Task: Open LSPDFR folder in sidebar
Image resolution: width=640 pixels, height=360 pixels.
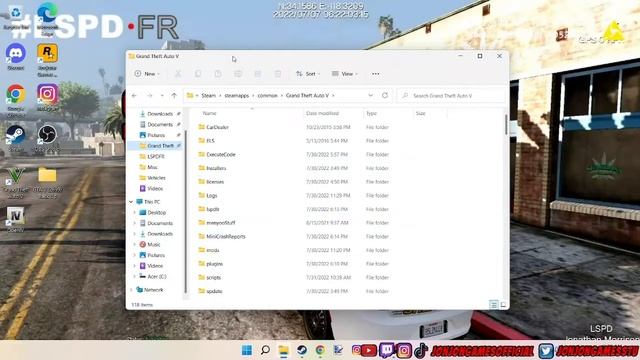Action: [156, 156]
